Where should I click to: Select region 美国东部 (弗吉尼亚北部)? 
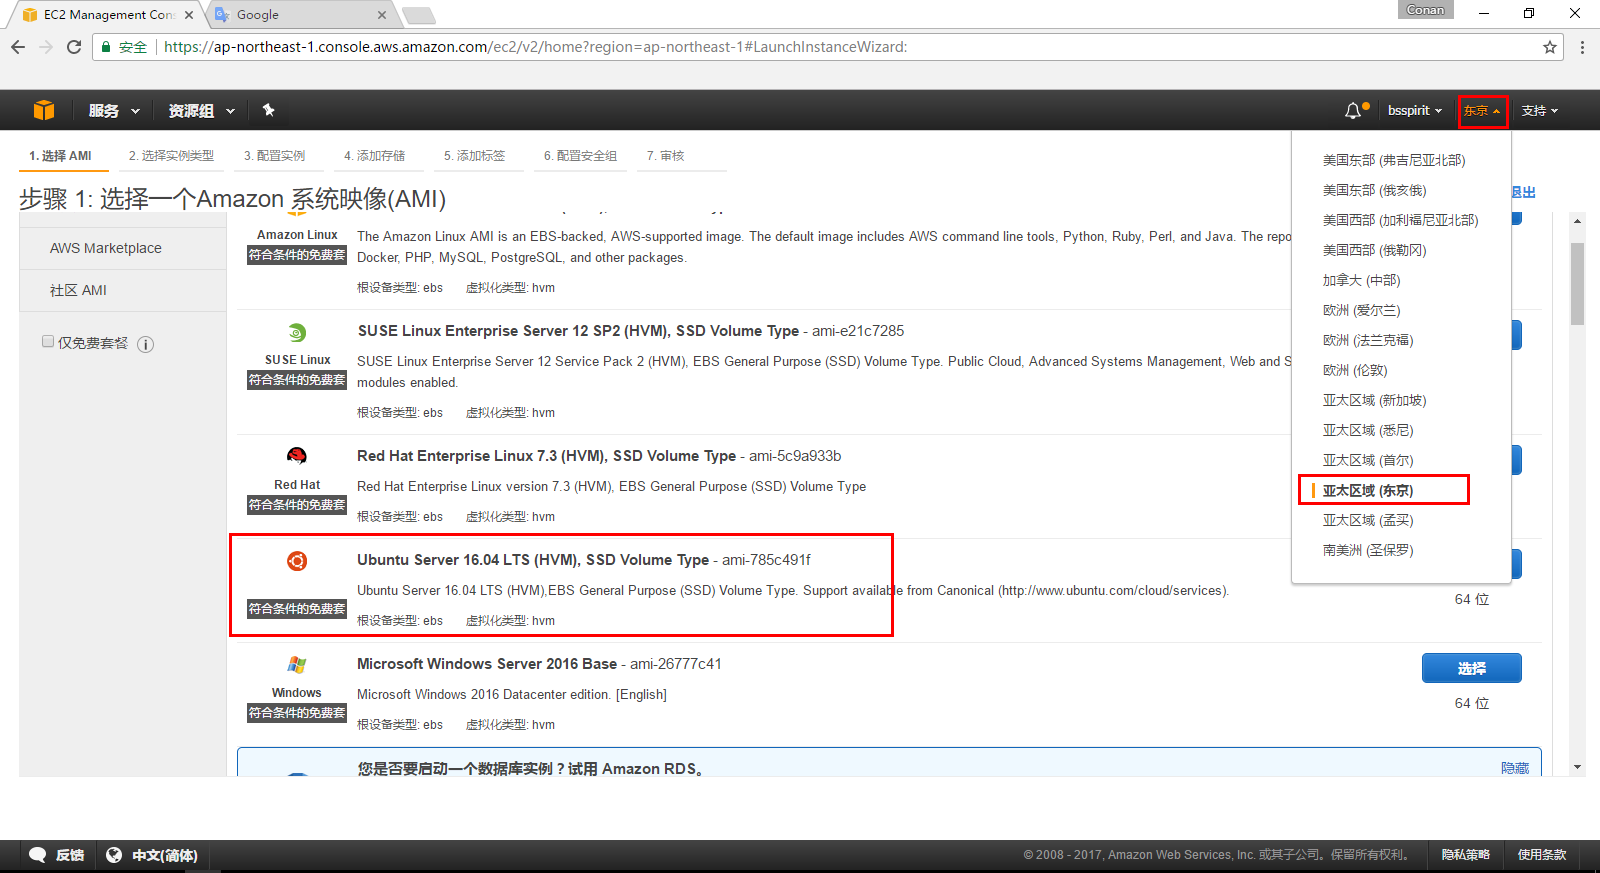pyautogui.click(x=1394, y=160)
